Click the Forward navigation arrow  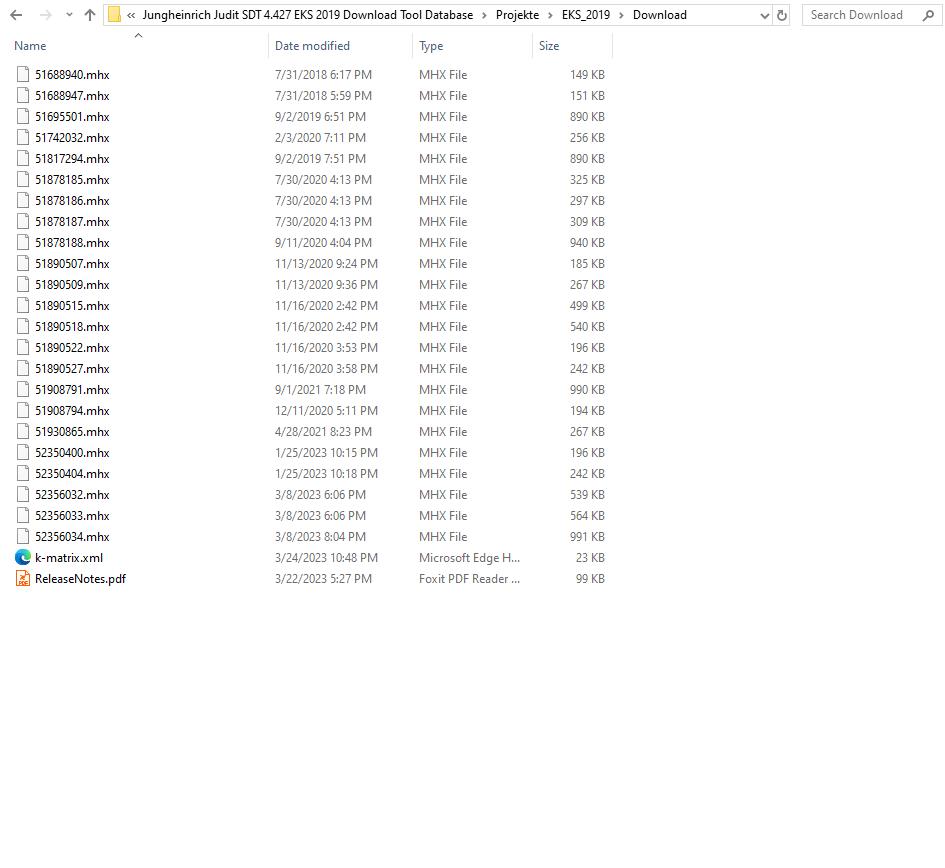coord(46,15)
